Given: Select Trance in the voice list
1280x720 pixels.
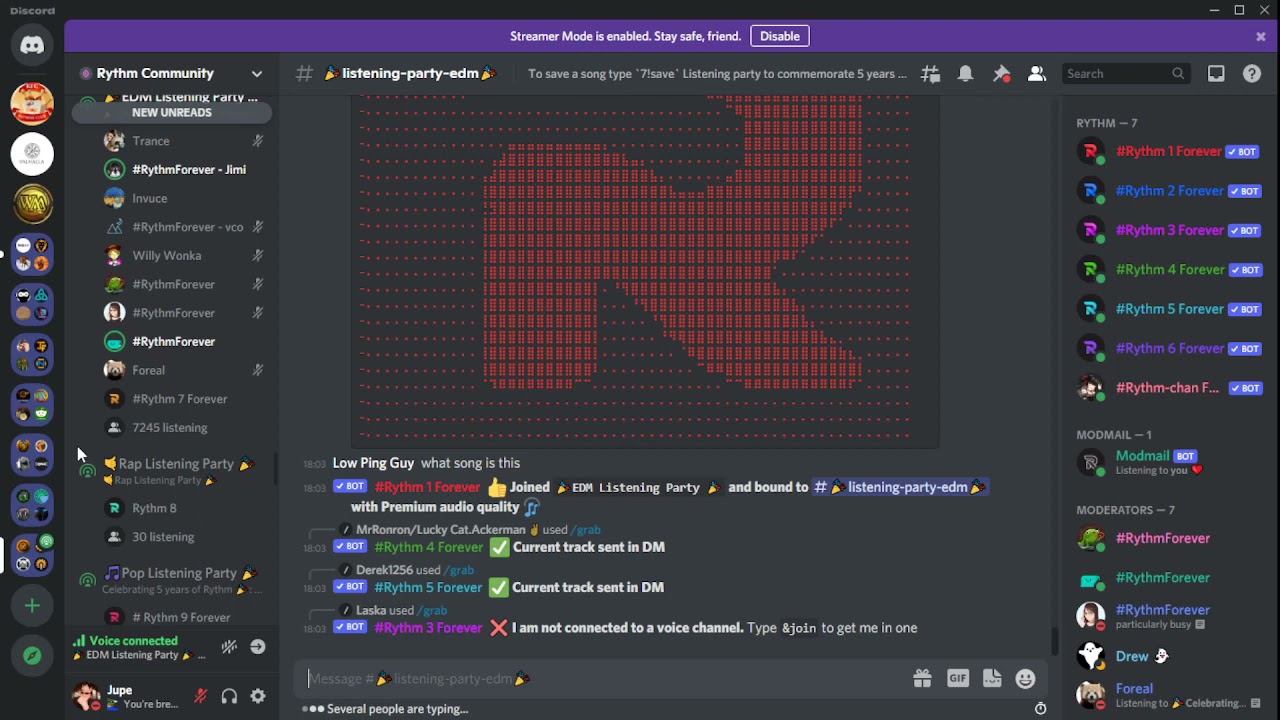Looking at the screenshot, I should click(x=184, y=141).
